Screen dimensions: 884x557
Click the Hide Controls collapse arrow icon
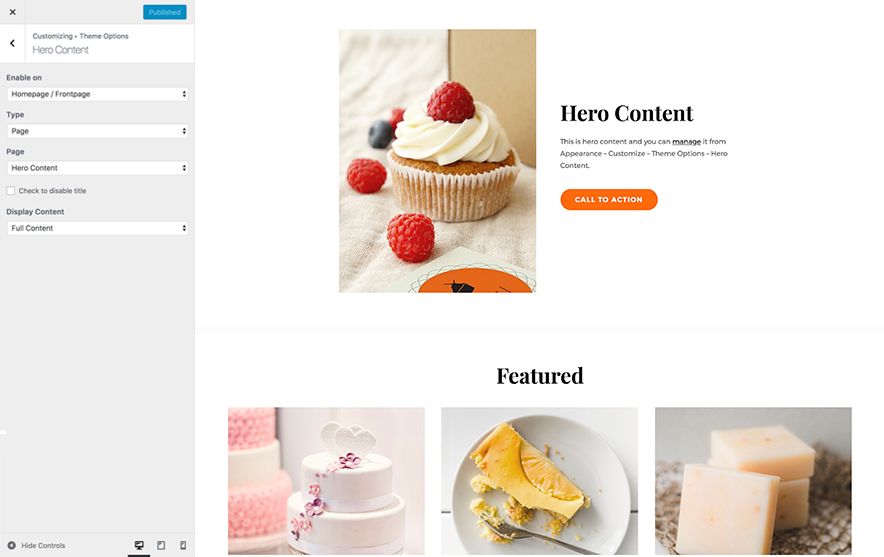pos(11,545)
